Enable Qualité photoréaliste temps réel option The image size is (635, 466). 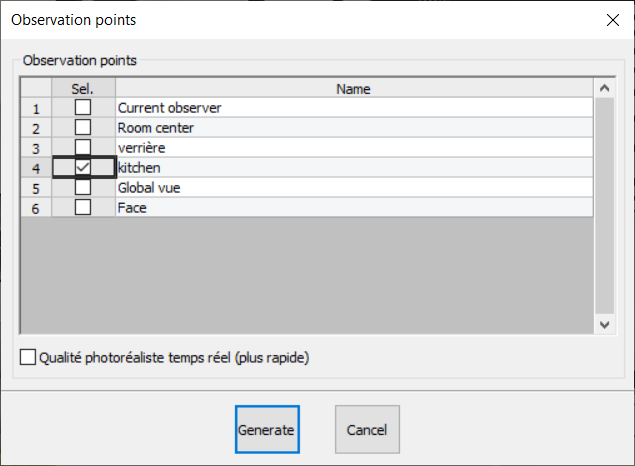click(x=28, y=357)
